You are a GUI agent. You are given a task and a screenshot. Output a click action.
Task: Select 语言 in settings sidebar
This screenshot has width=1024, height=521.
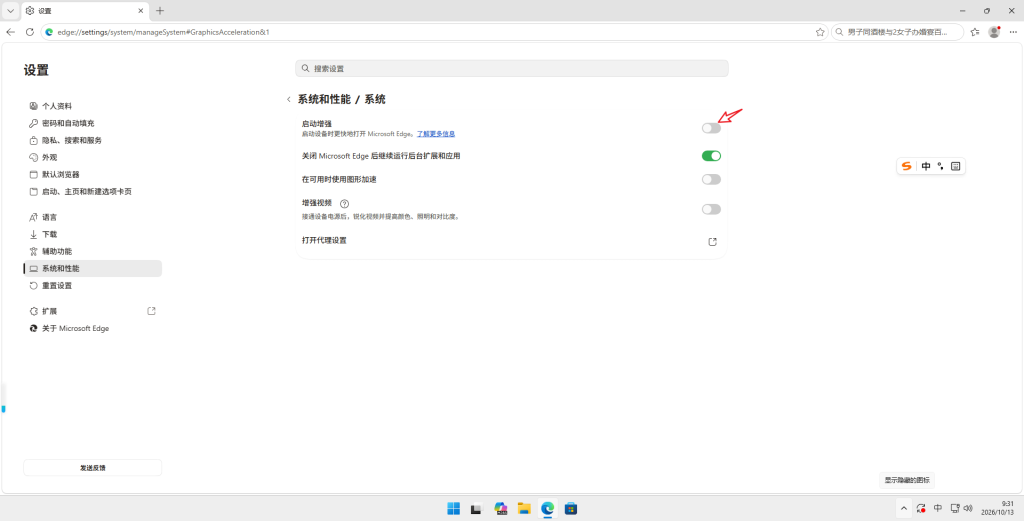[93, 217]
